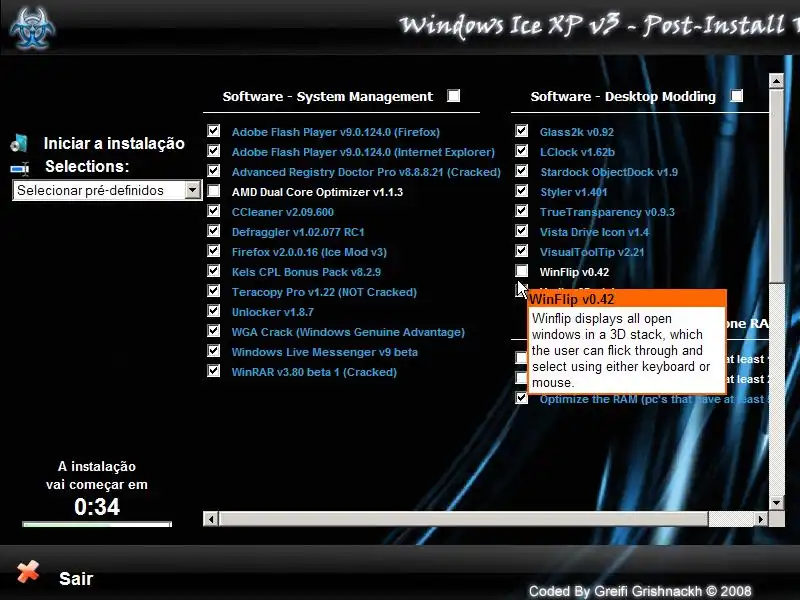Uncheck Vista Drive Icon v1.4 checkbox

pyautogui.click(x=521, y=231)
